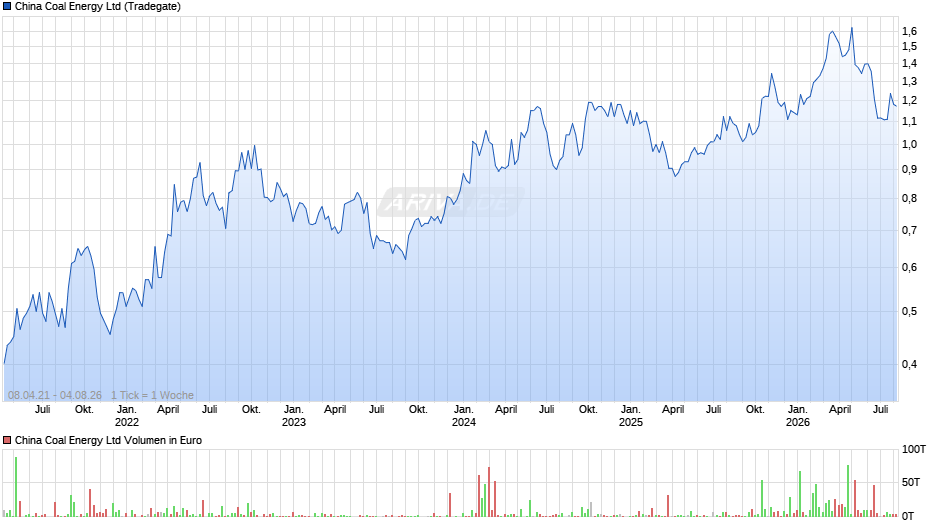This screenshot has width=940, height=526.
Task: Click the highest price peak near April 2026
Action: coord(852,28)
